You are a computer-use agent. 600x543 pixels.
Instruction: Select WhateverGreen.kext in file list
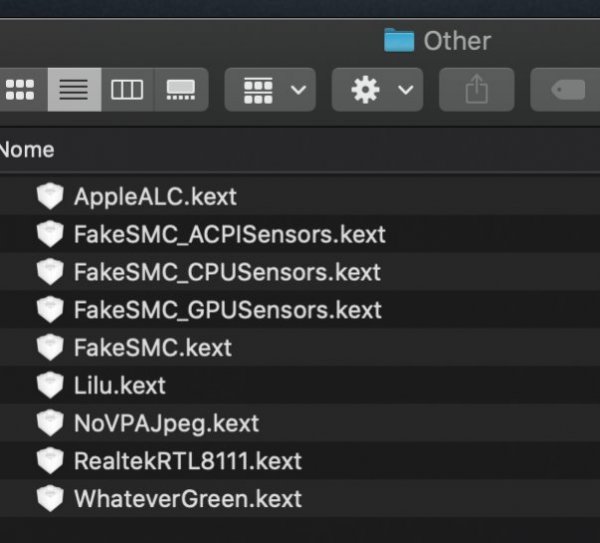pos(187,498)
